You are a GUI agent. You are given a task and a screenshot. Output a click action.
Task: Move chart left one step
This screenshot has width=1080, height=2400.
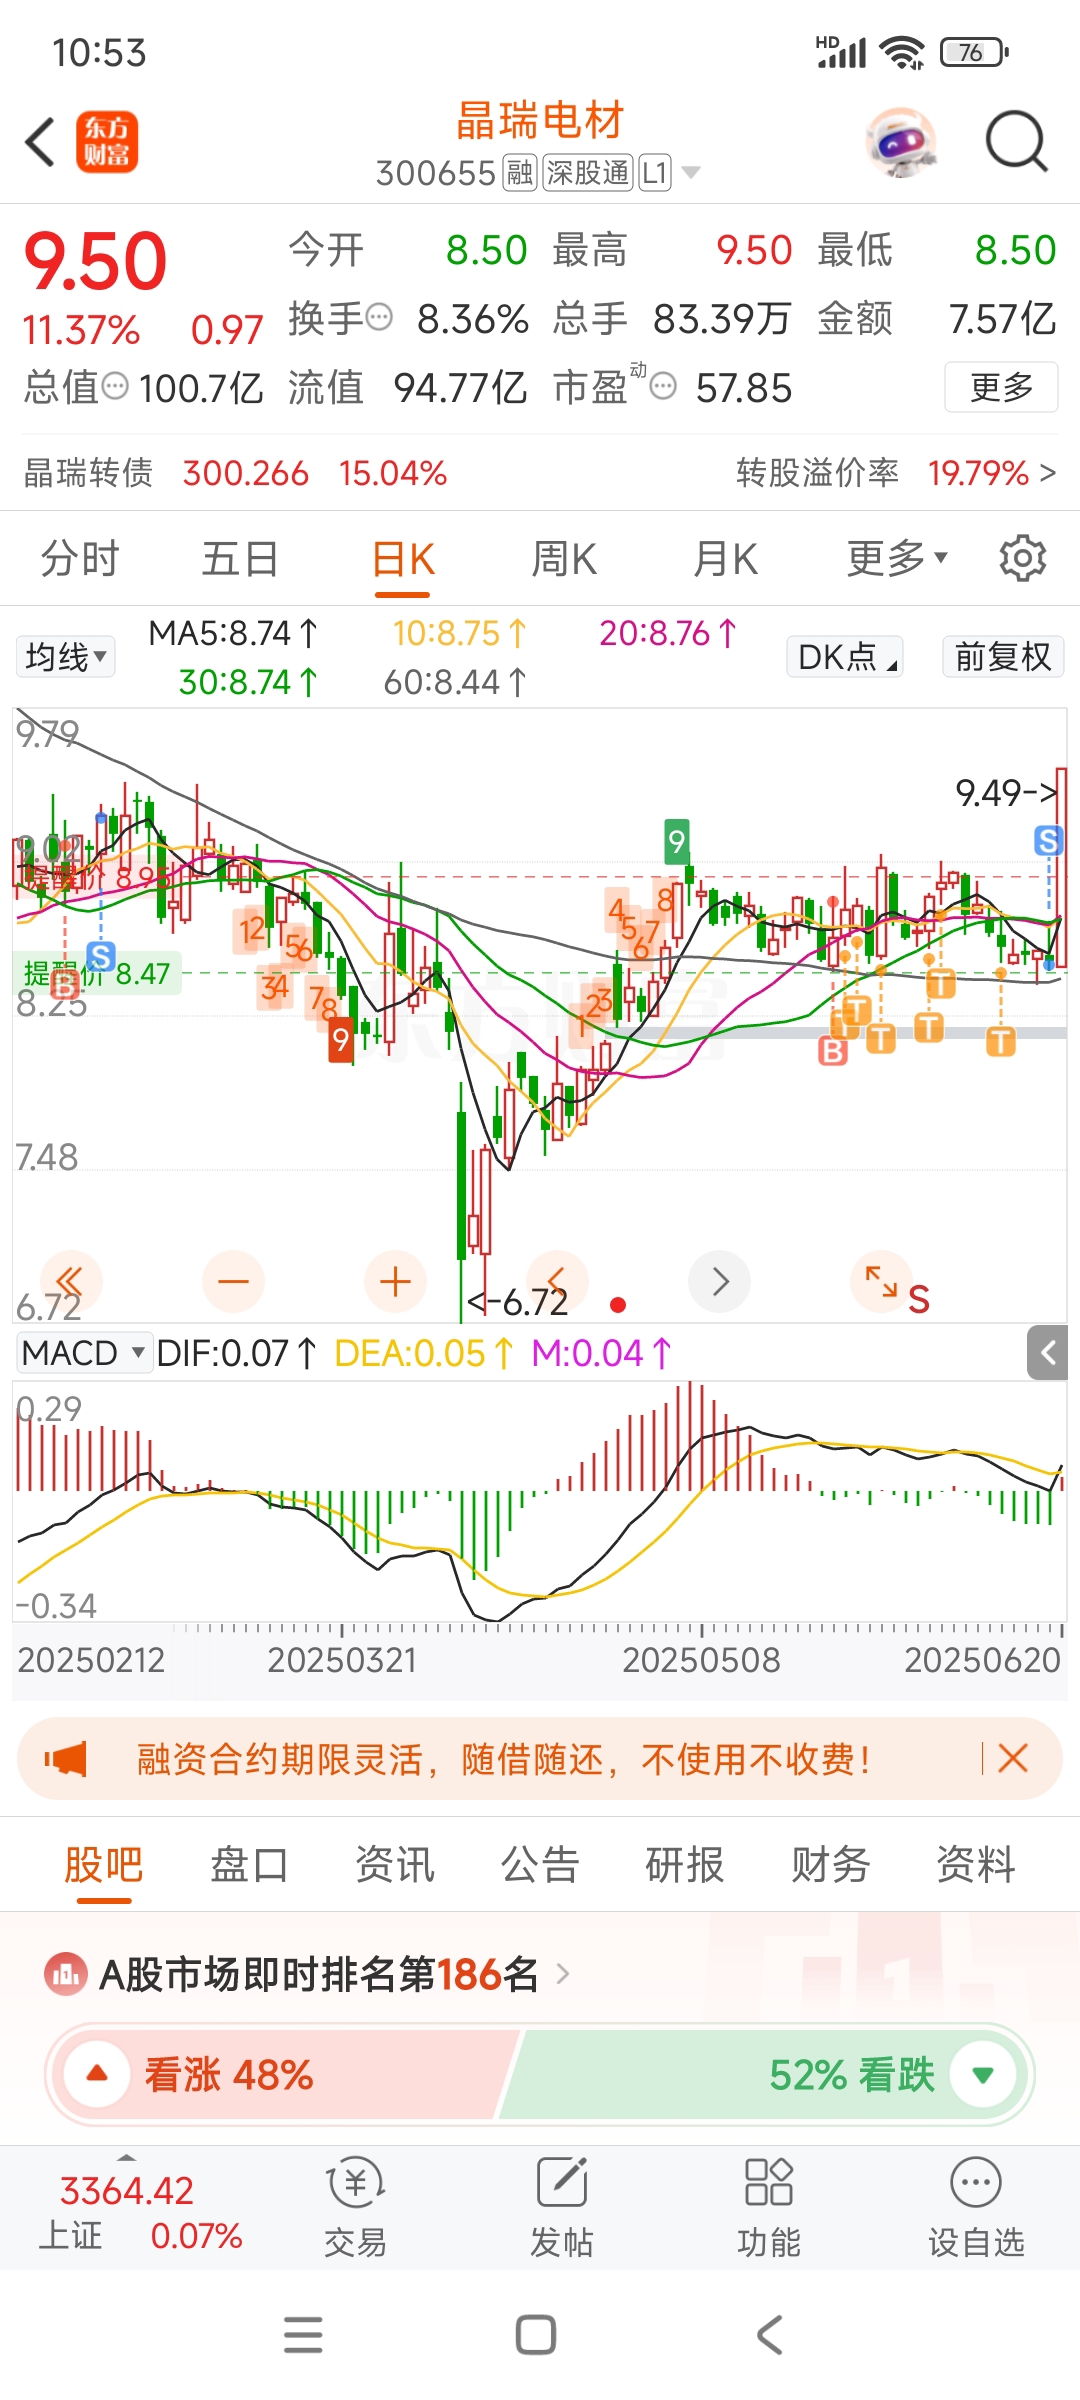[x=558, y=1282]
